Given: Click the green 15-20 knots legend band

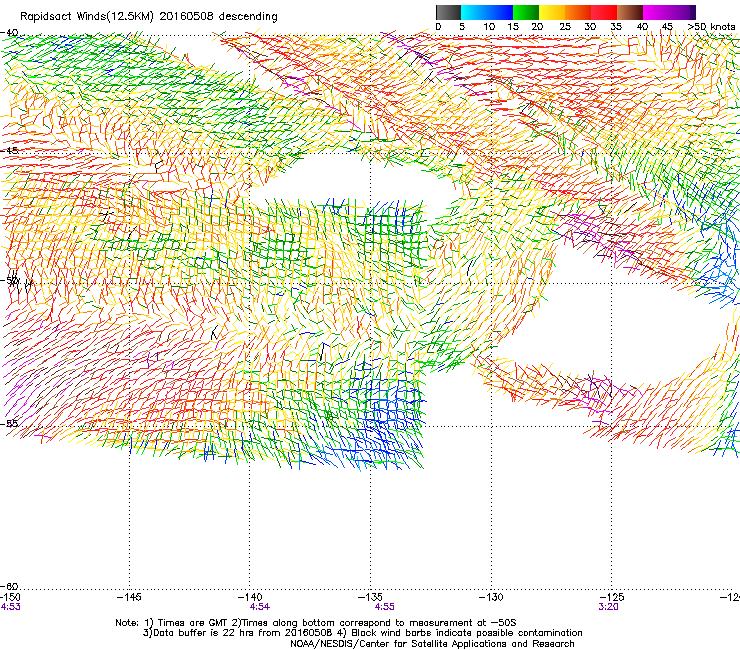Looking at the screenshot, I should point(526,12).
